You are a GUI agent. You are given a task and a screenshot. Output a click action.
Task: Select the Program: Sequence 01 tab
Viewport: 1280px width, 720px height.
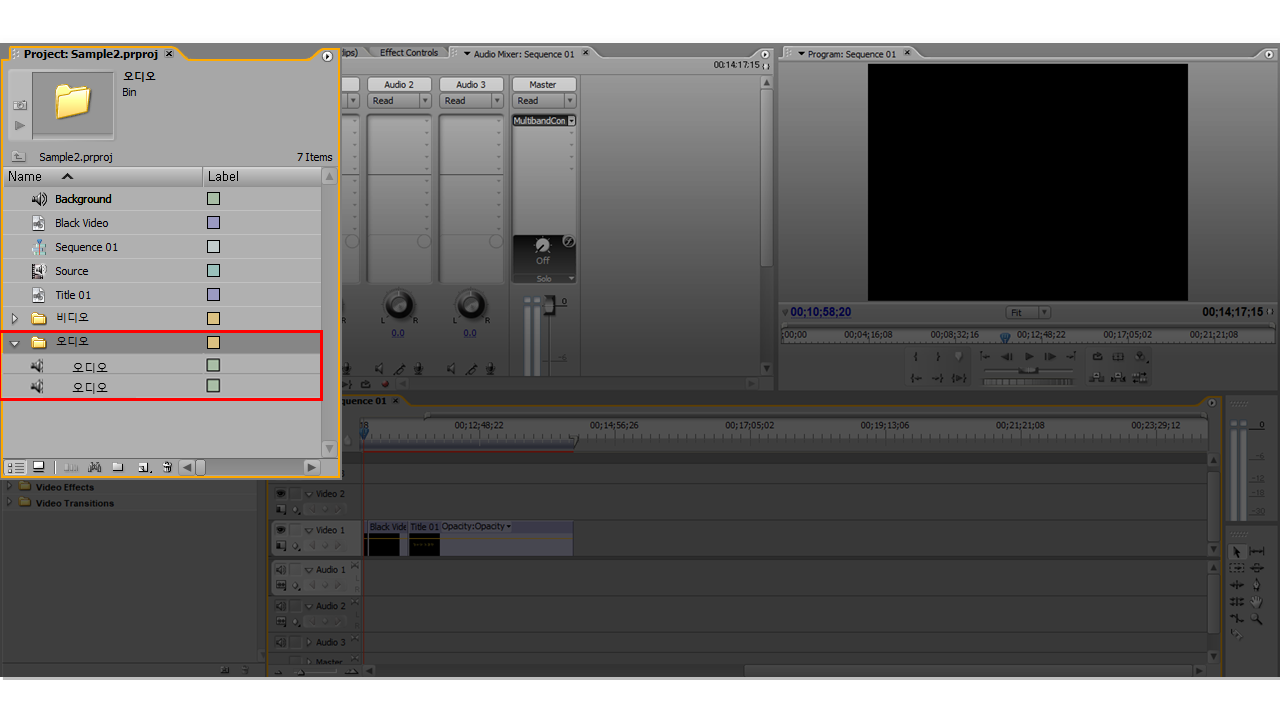851,54
